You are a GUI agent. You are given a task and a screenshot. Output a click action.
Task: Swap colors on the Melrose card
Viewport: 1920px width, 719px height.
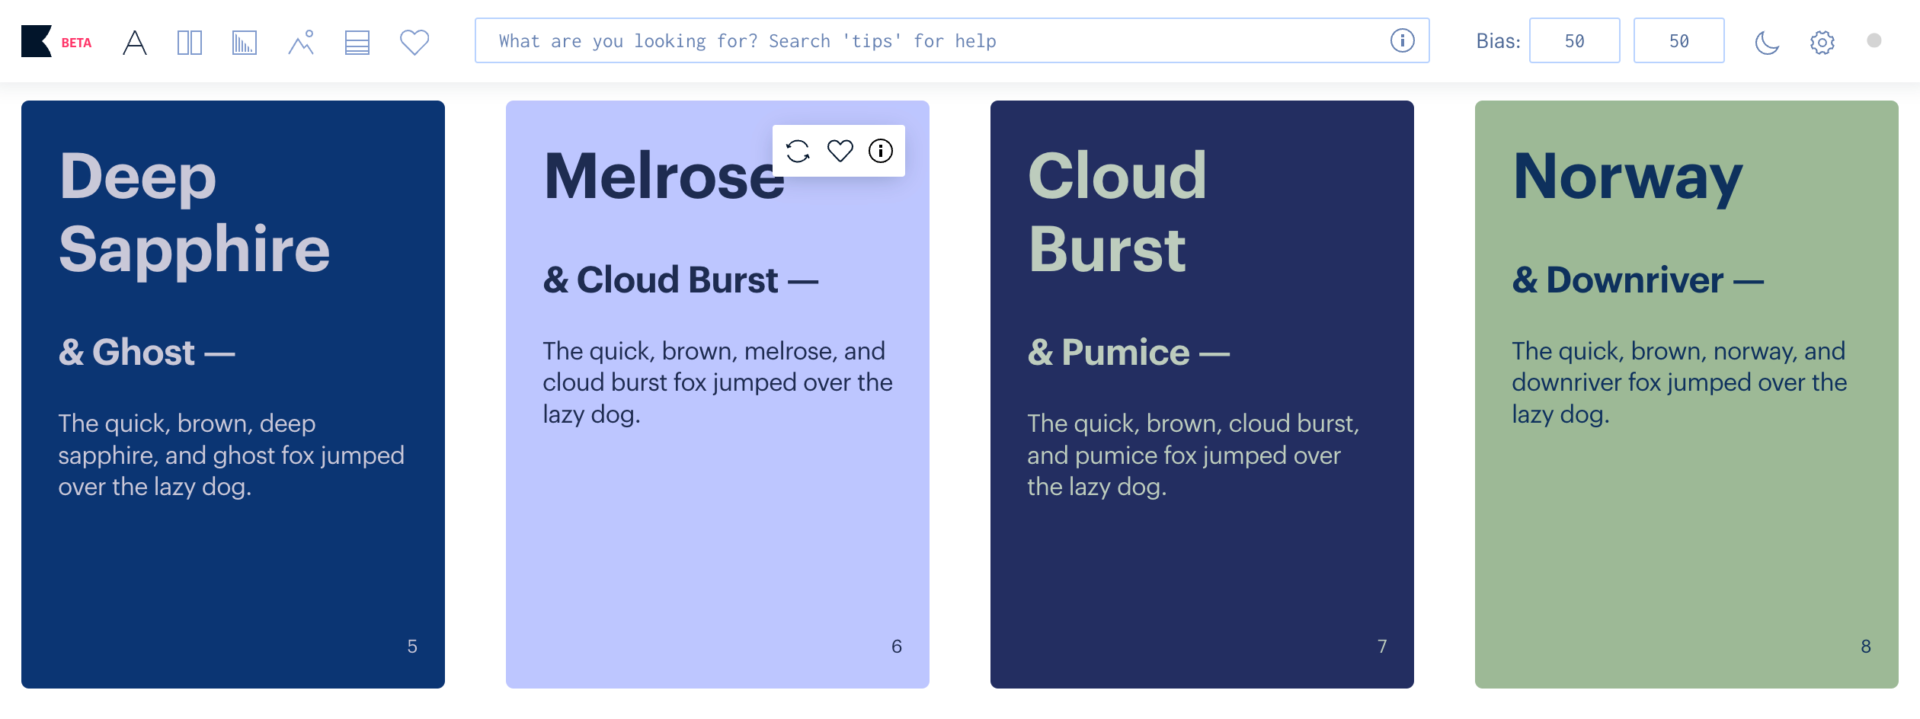coord(798,151)
